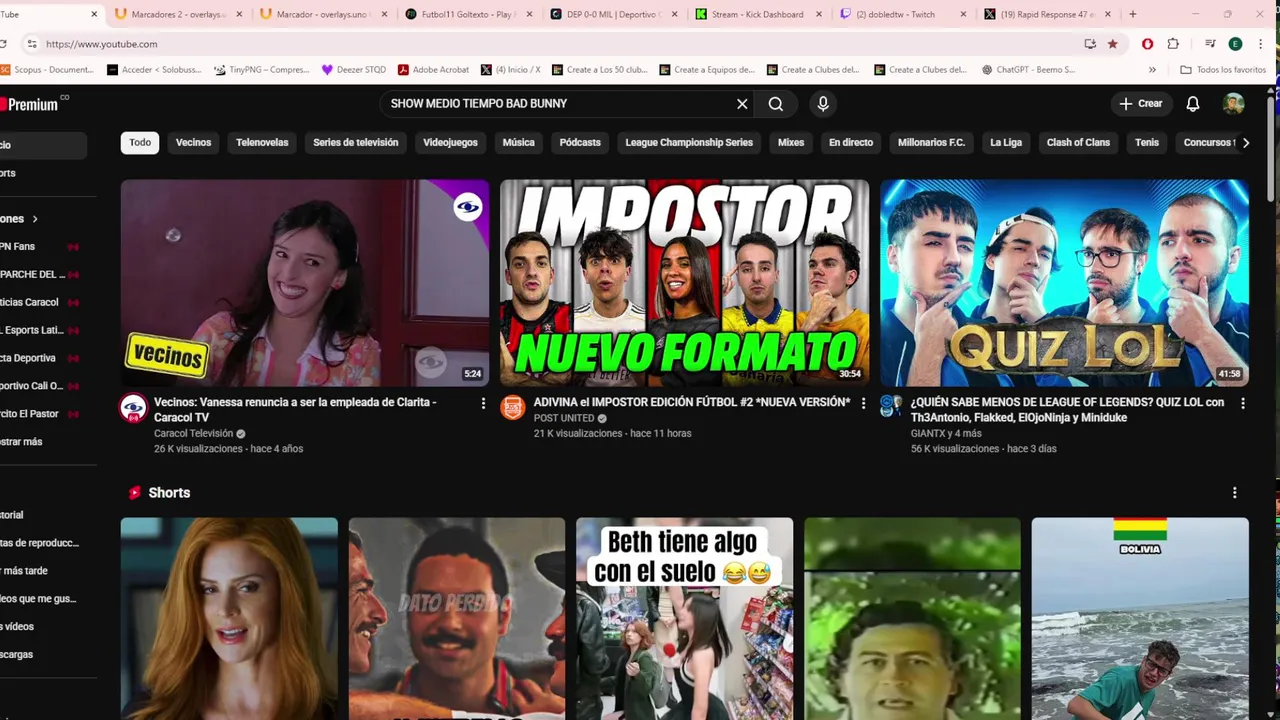The image size is (1280, 720).
Task: Open a new browser tab with plus
Action: [x=1132, y=14]
